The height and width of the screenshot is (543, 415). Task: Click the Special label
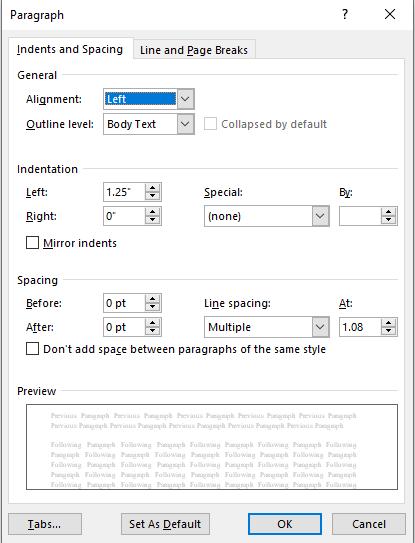coord(223,192)
